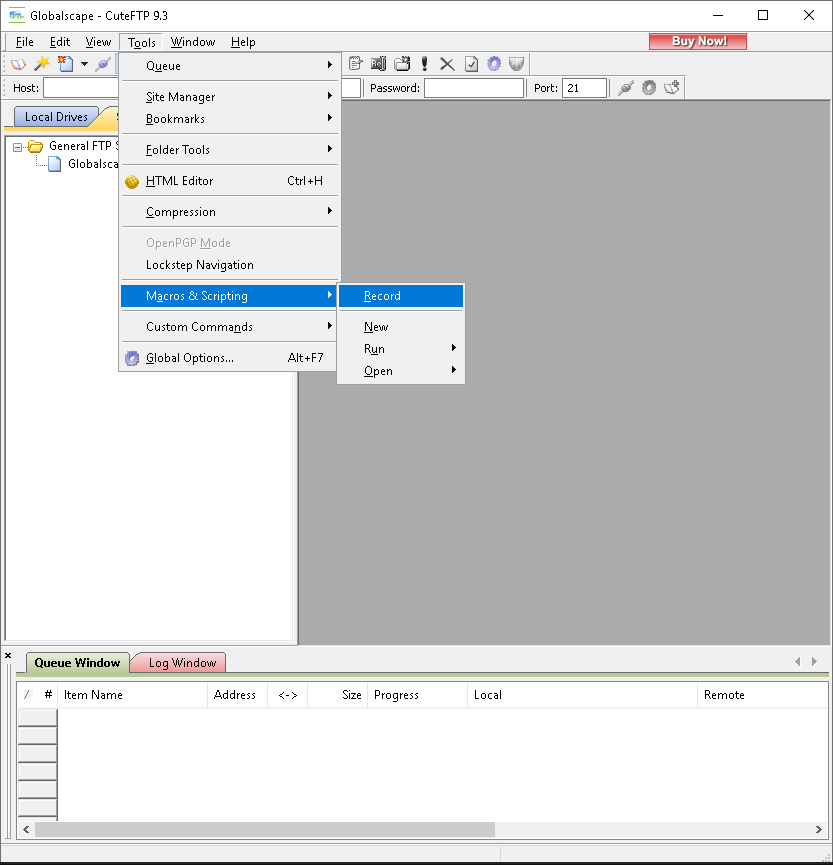
Task: Expand the Open submenu
Action: coord(401,371)
